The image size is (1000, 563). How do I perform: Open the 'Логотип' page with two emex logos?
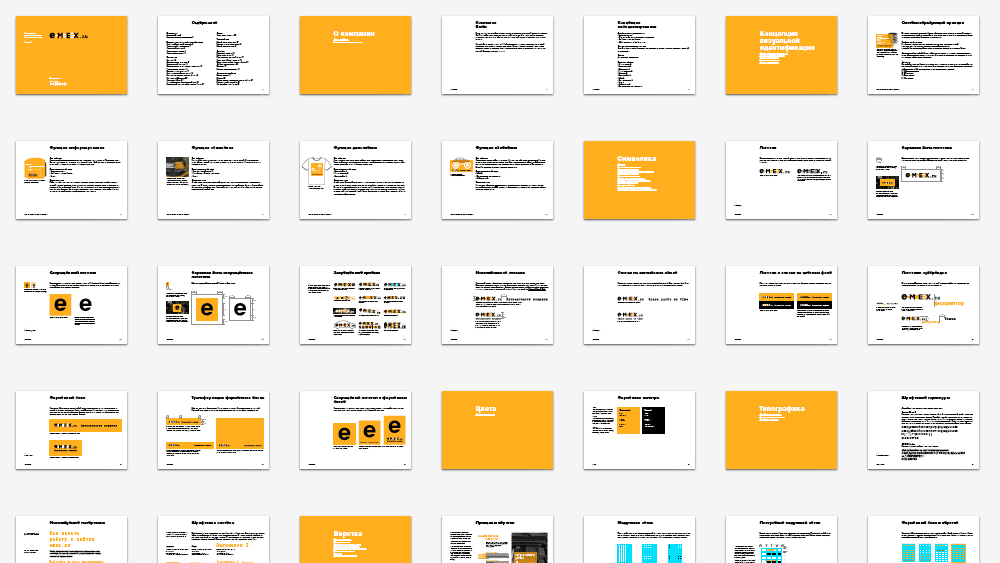coord(781,180)
